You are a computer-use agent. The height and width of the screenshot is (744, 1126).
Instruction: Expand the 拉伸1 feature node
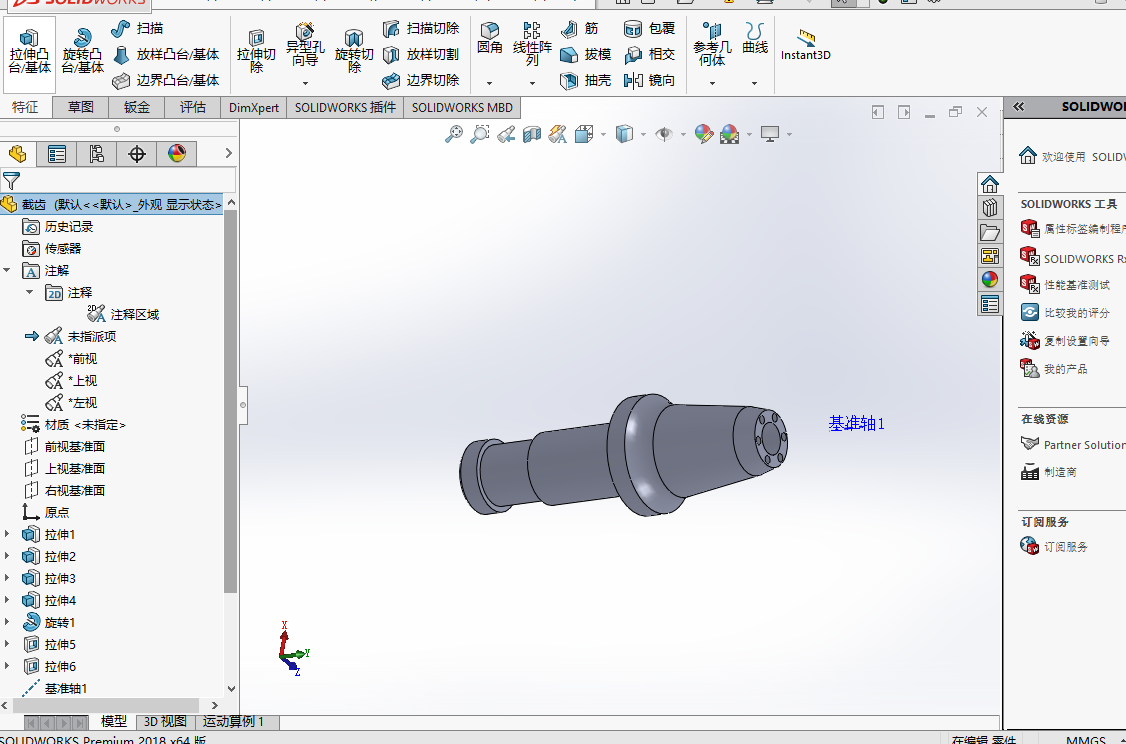[7, 534]
